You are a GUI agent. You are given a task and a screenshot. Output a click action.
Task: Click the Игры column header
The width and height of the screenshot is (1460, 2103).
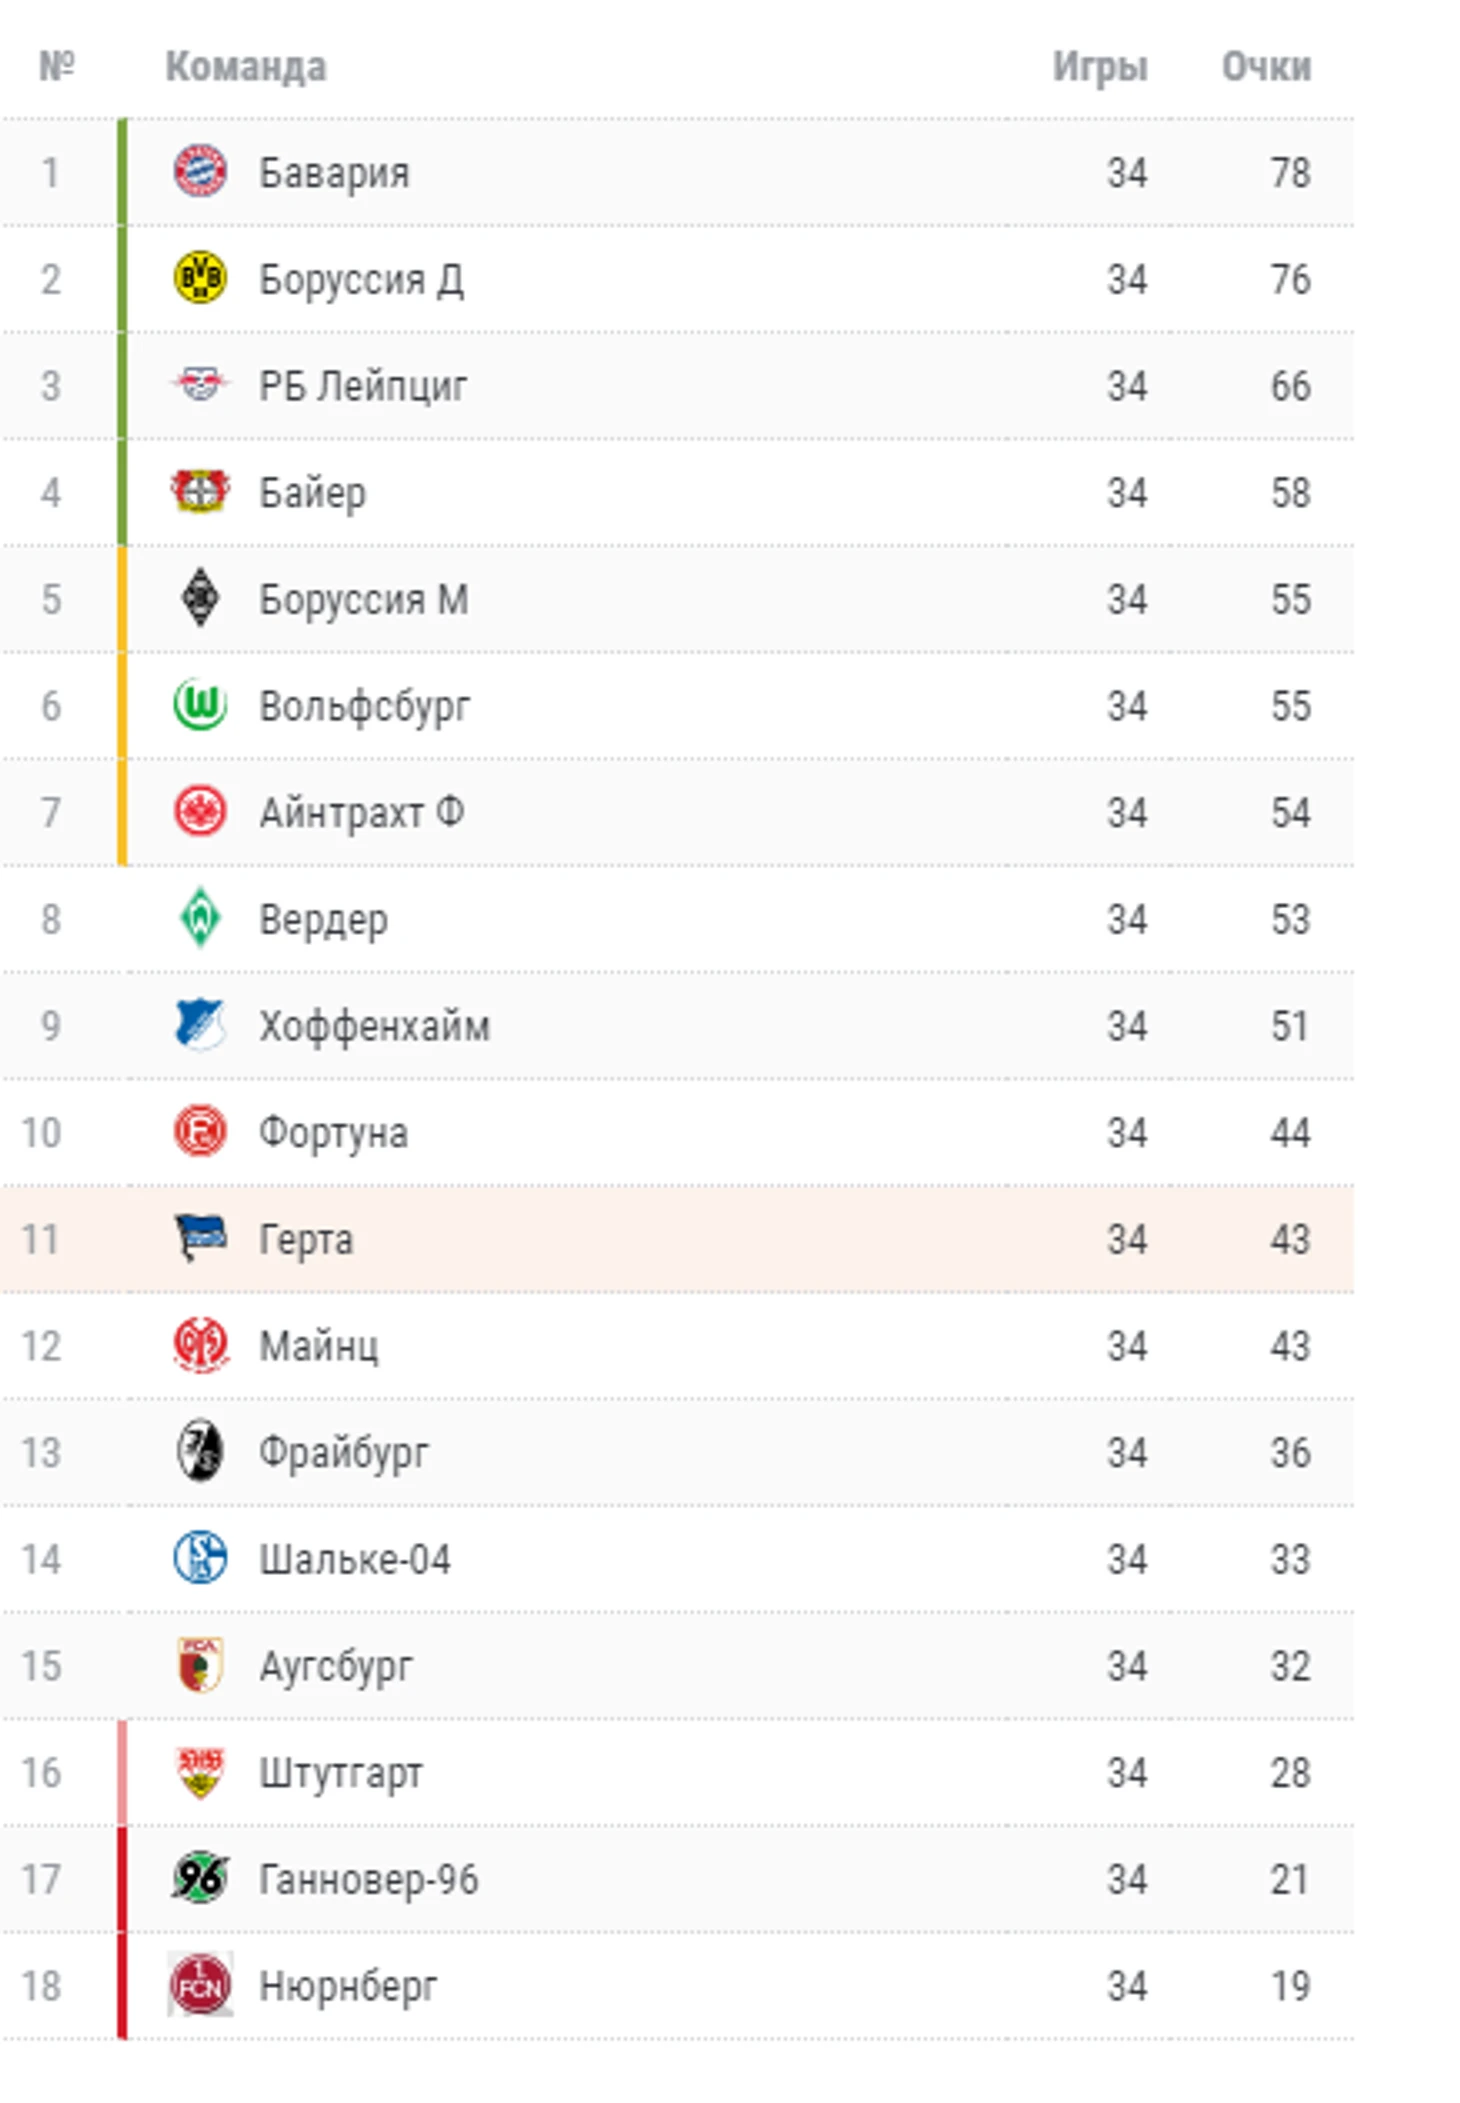point(1099,66)
